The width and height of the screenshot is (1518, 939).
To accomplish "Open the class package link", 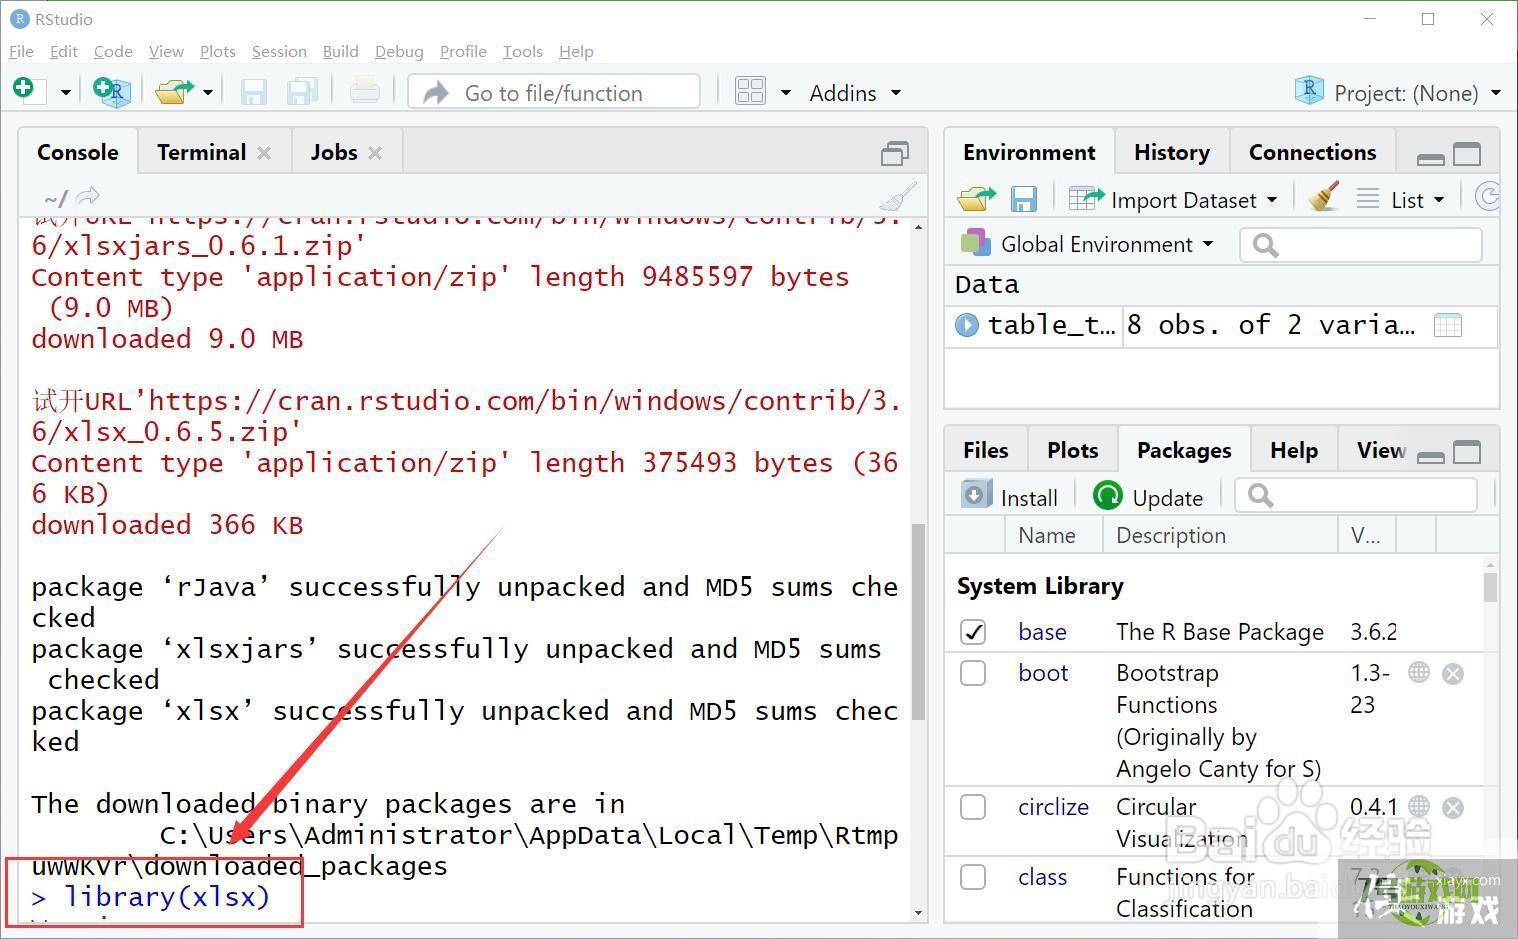I will coord(1042,877).
